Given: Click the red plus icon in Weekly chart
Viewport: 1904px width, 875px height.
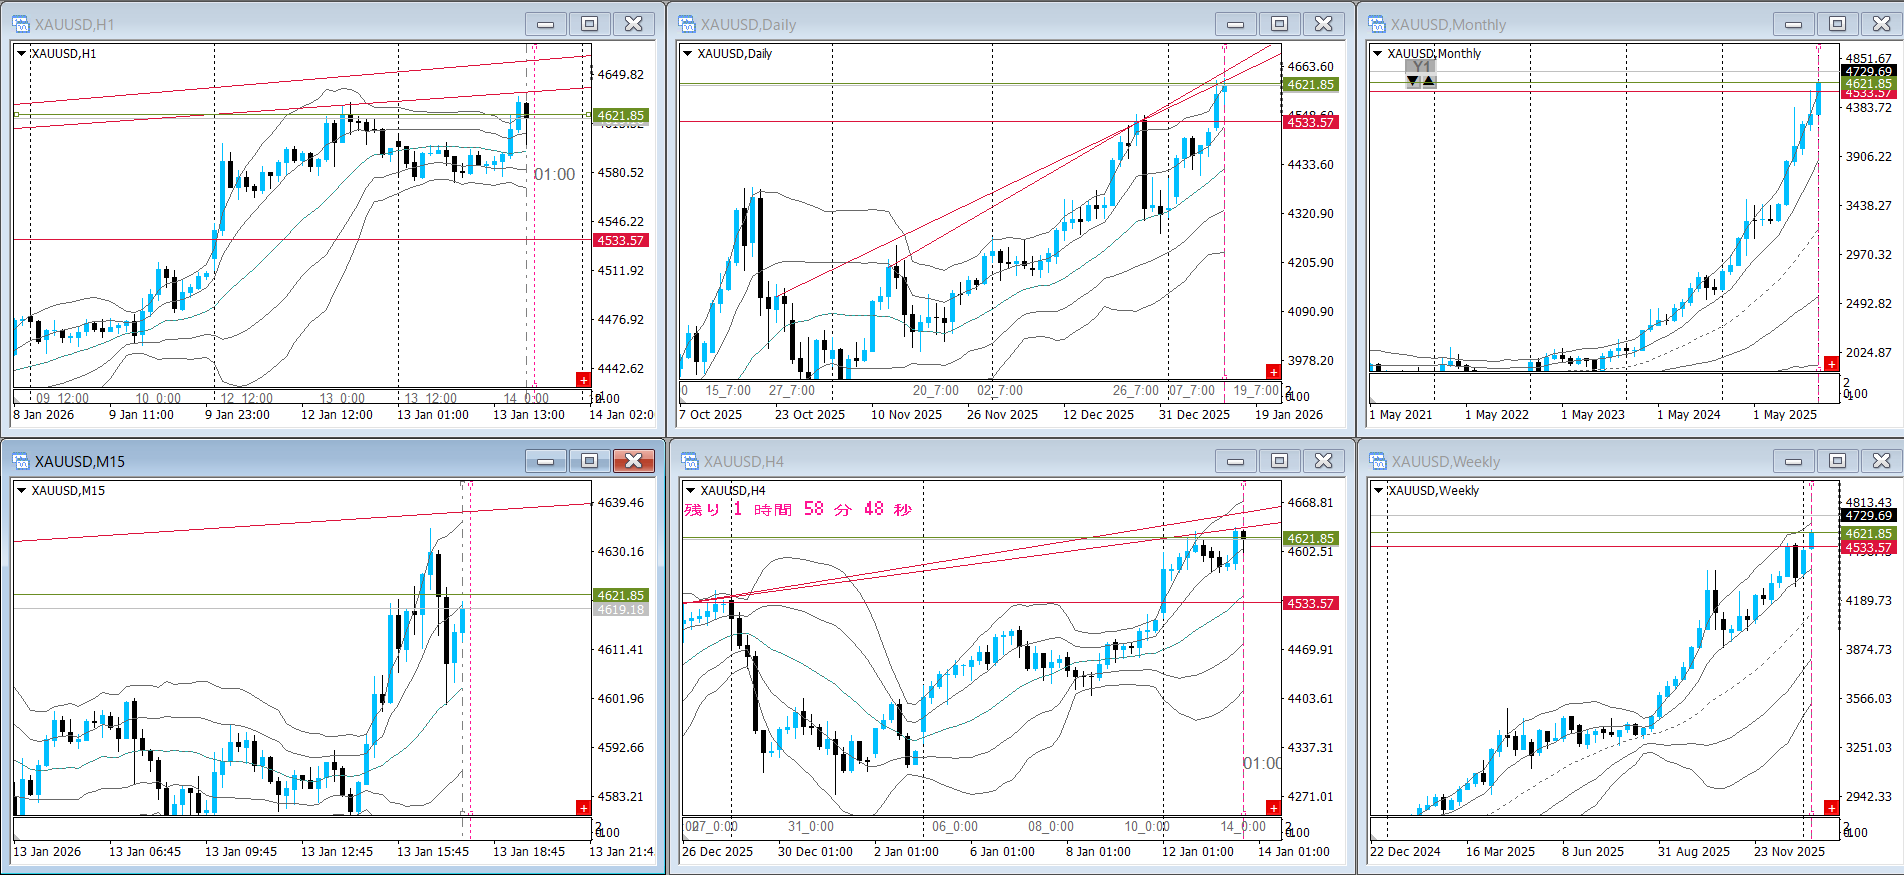Looking at the screenshot, I should pos(1831,807).
